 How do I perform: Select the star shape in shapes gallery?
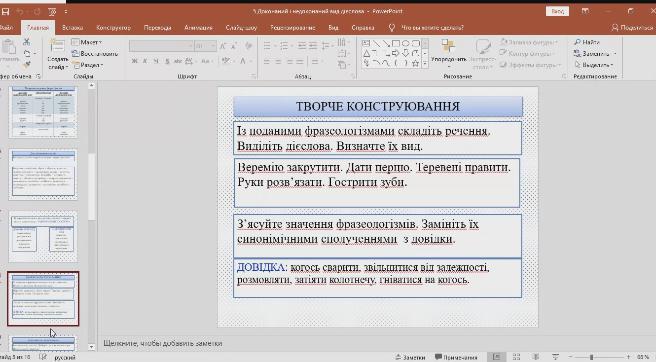(415, 63)
